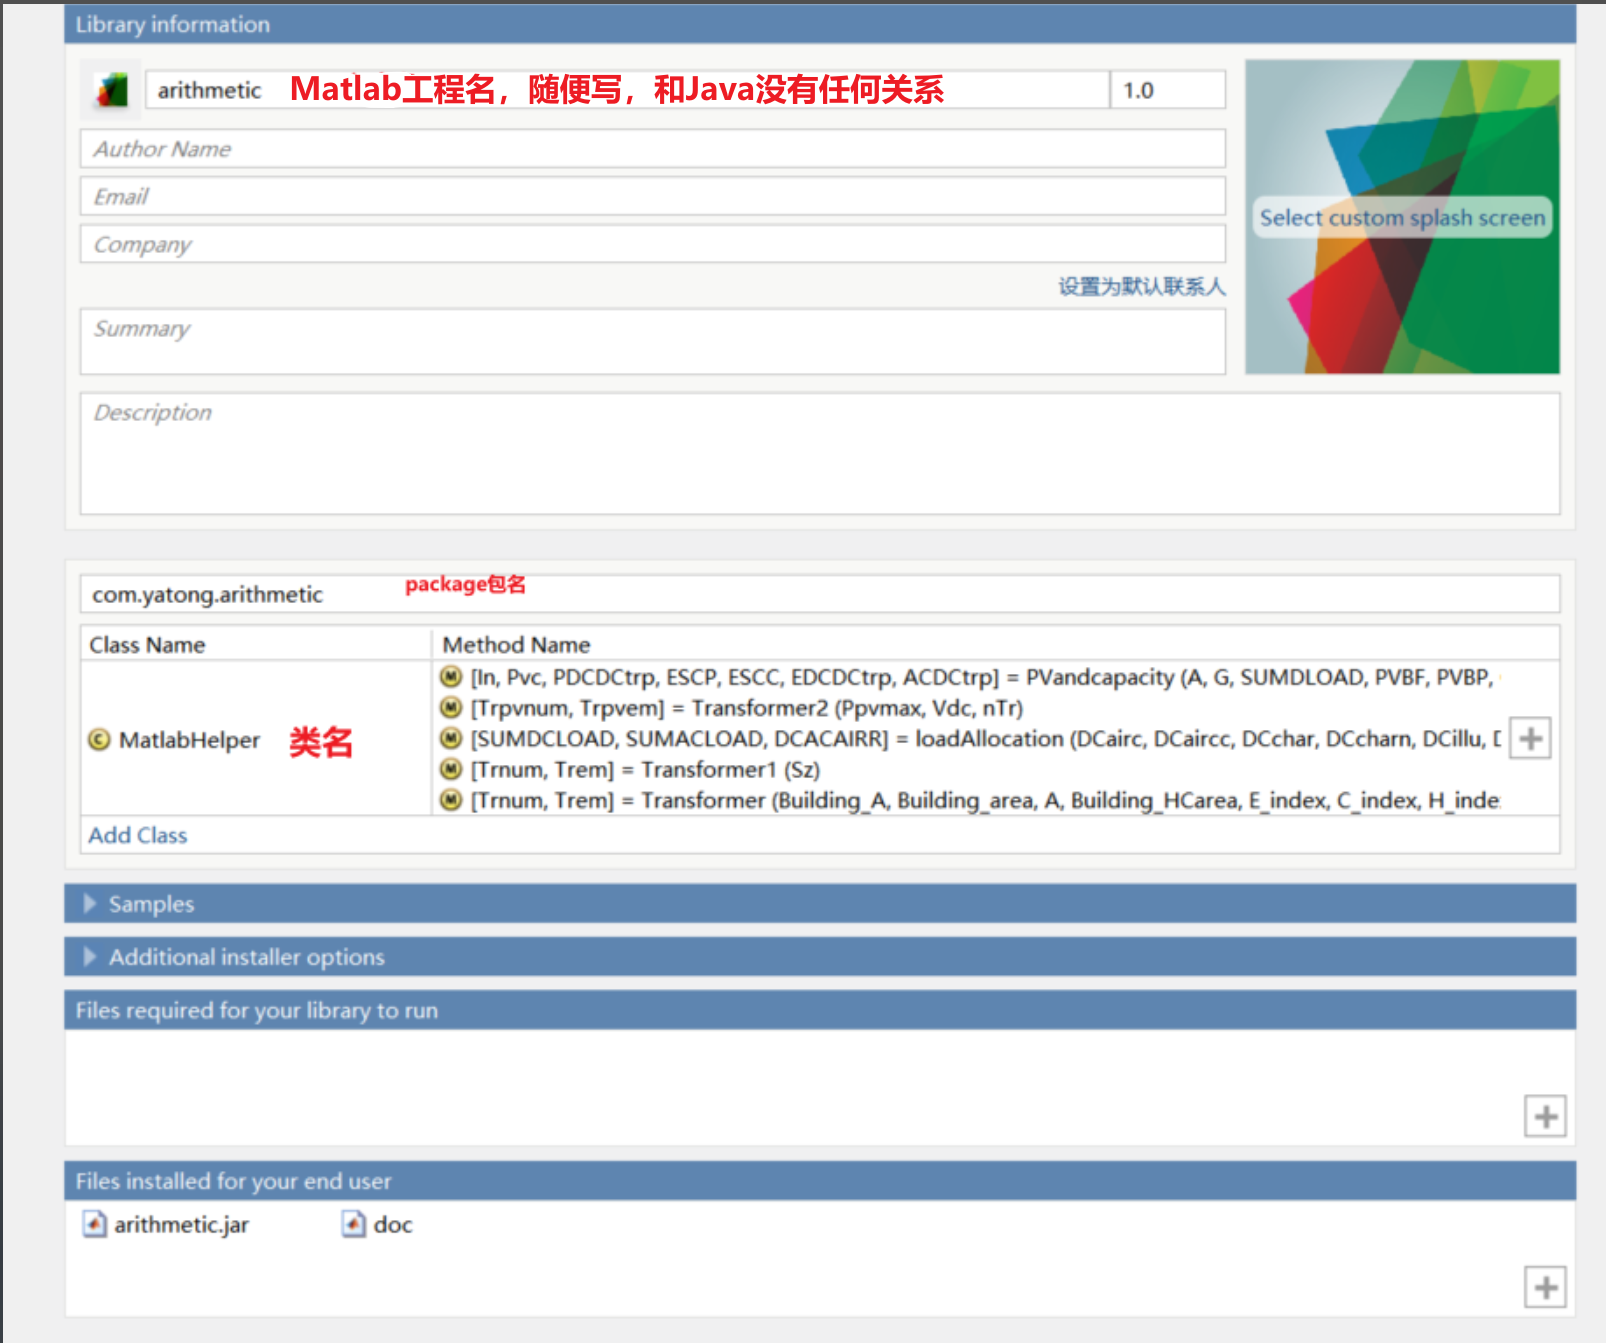Click the set default contact link
The image size is (1606, 1343).
pos(1141,287)
